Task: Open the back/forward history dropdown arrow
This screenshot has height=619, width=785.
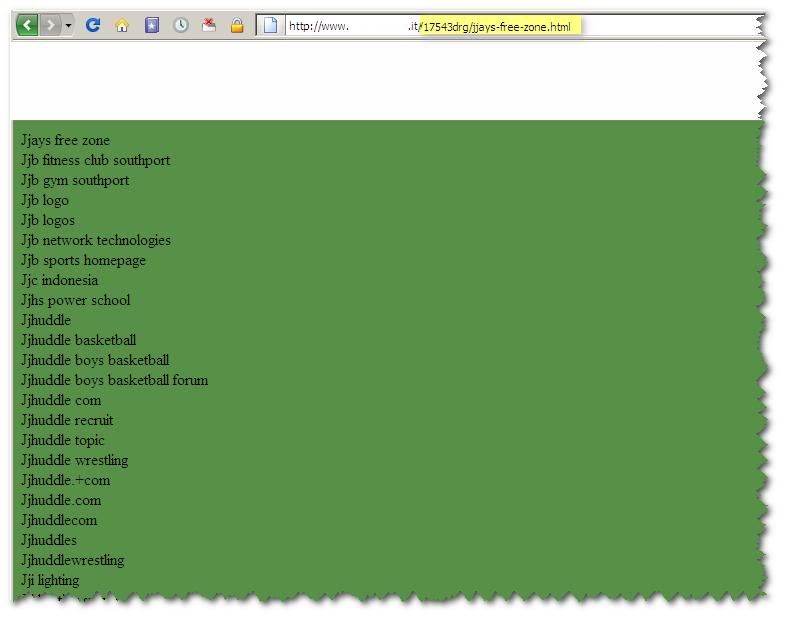Action: (x=68, y=26)
